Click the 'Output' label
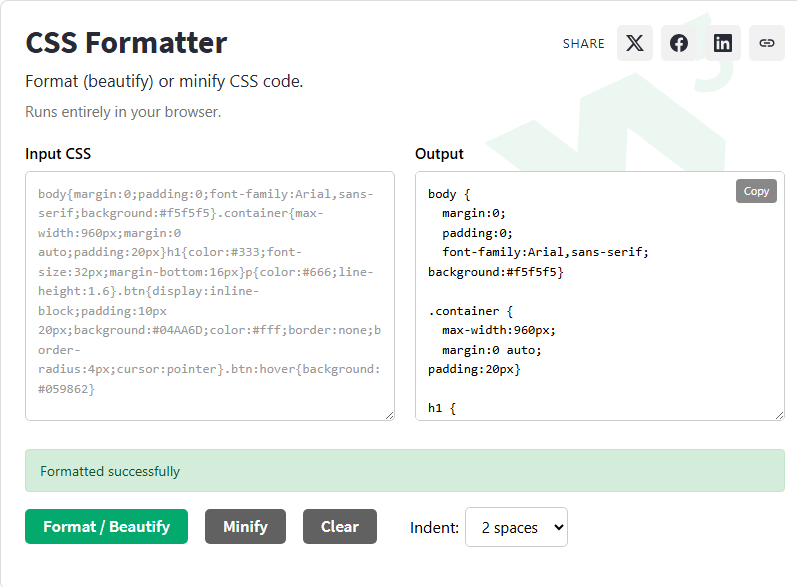The height and width of the screenshot is (587, 797). [x=439, y=154]
